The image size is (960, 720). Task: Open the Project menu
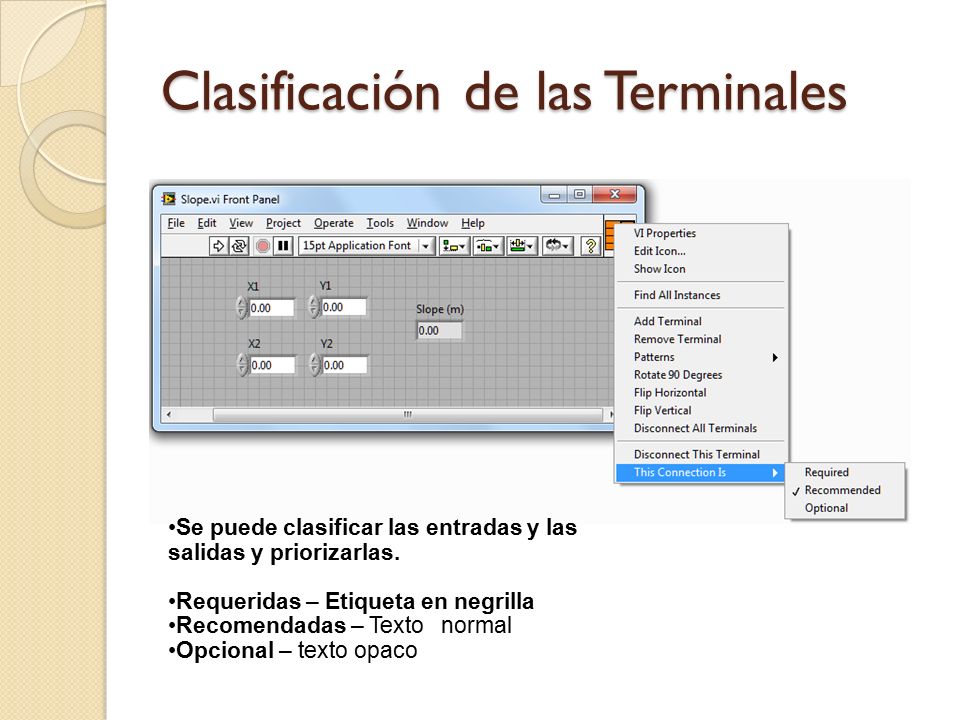[x=283, y=223]
